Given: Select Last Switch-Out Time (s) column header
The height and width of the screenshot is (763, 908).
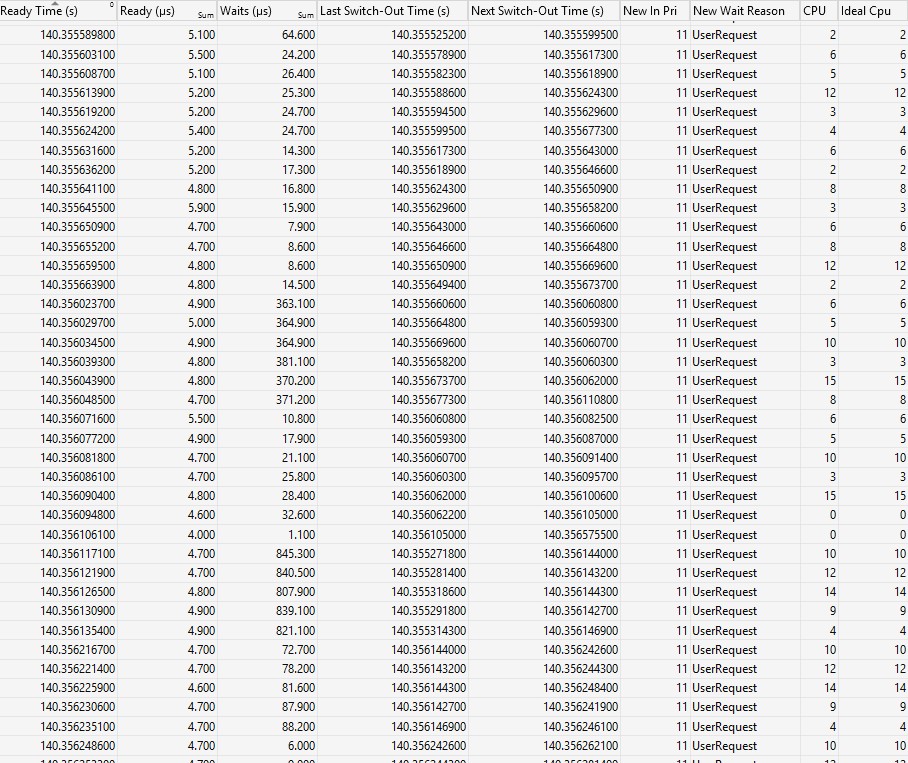Looking at the screenshot, I should [392, 10].
